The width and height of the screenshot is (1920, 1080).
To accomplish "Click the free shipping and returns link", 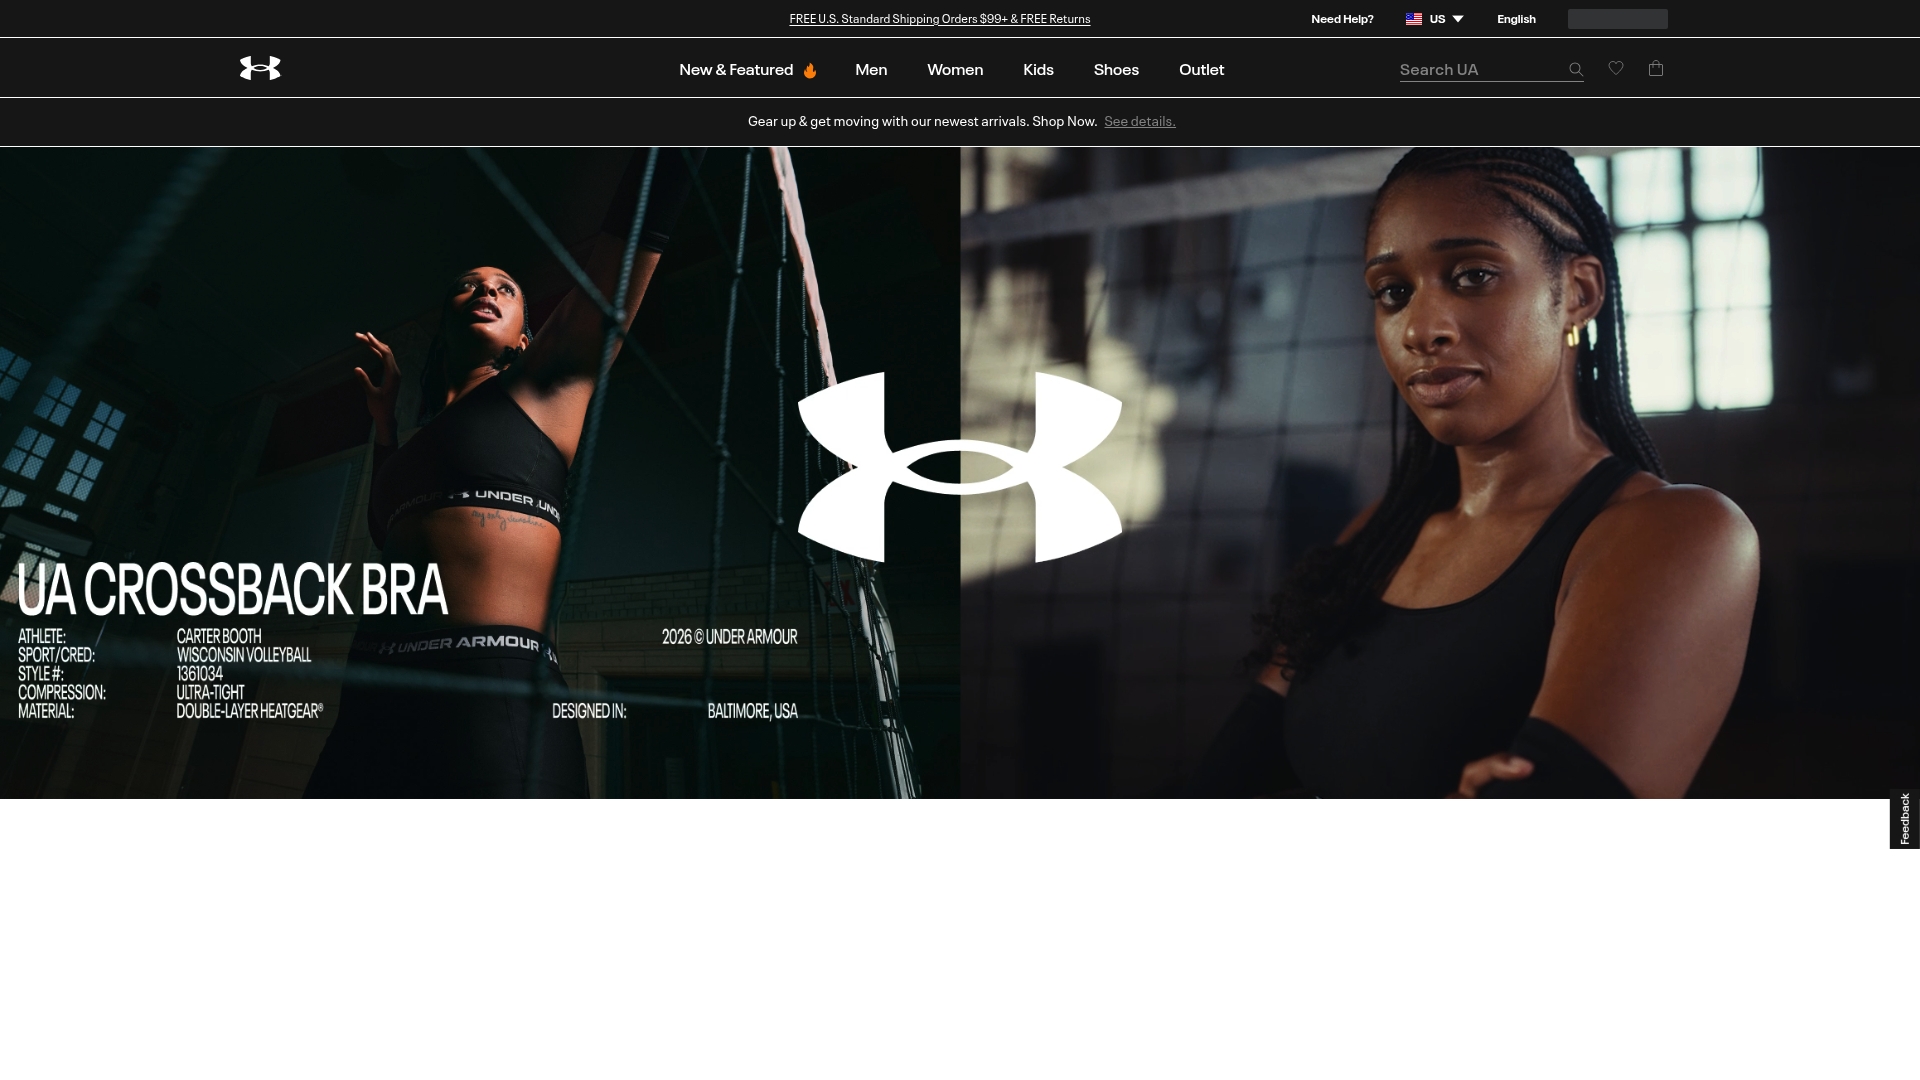I will (939, 19).
